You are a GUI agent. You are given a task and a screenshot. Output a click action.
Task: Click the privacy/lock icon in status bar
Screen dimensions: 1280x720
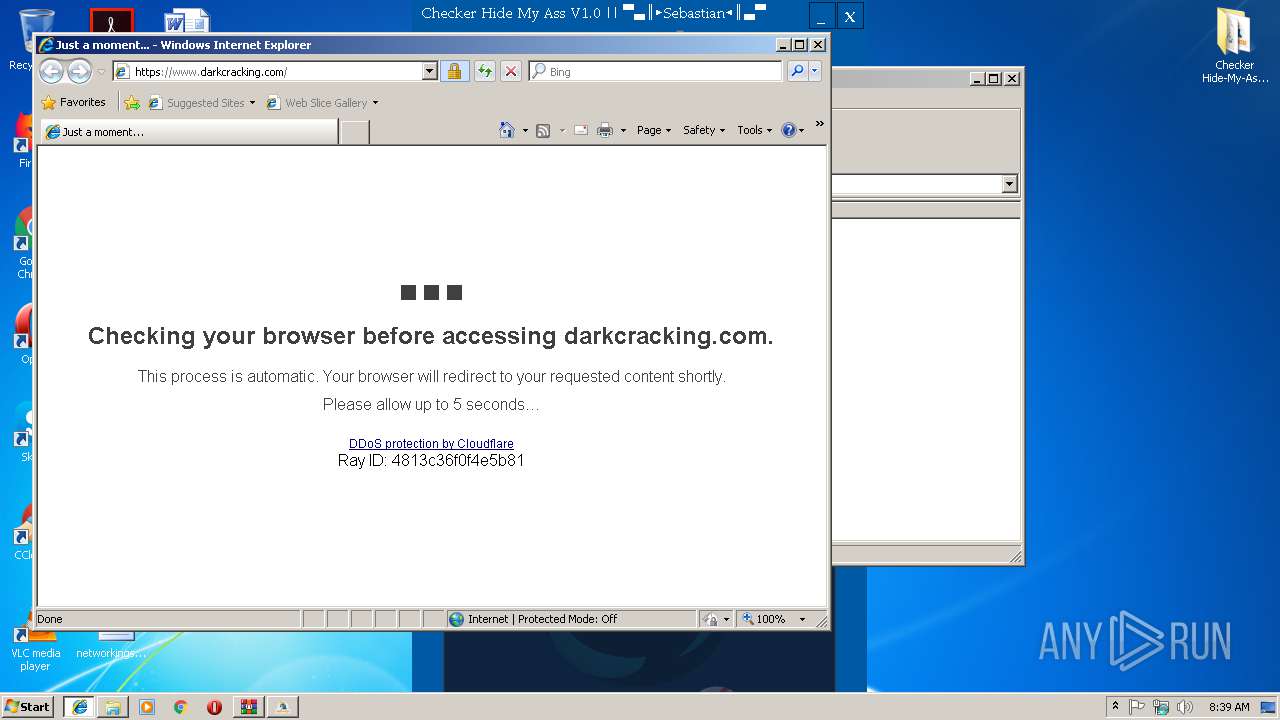(x=710, y=619)
